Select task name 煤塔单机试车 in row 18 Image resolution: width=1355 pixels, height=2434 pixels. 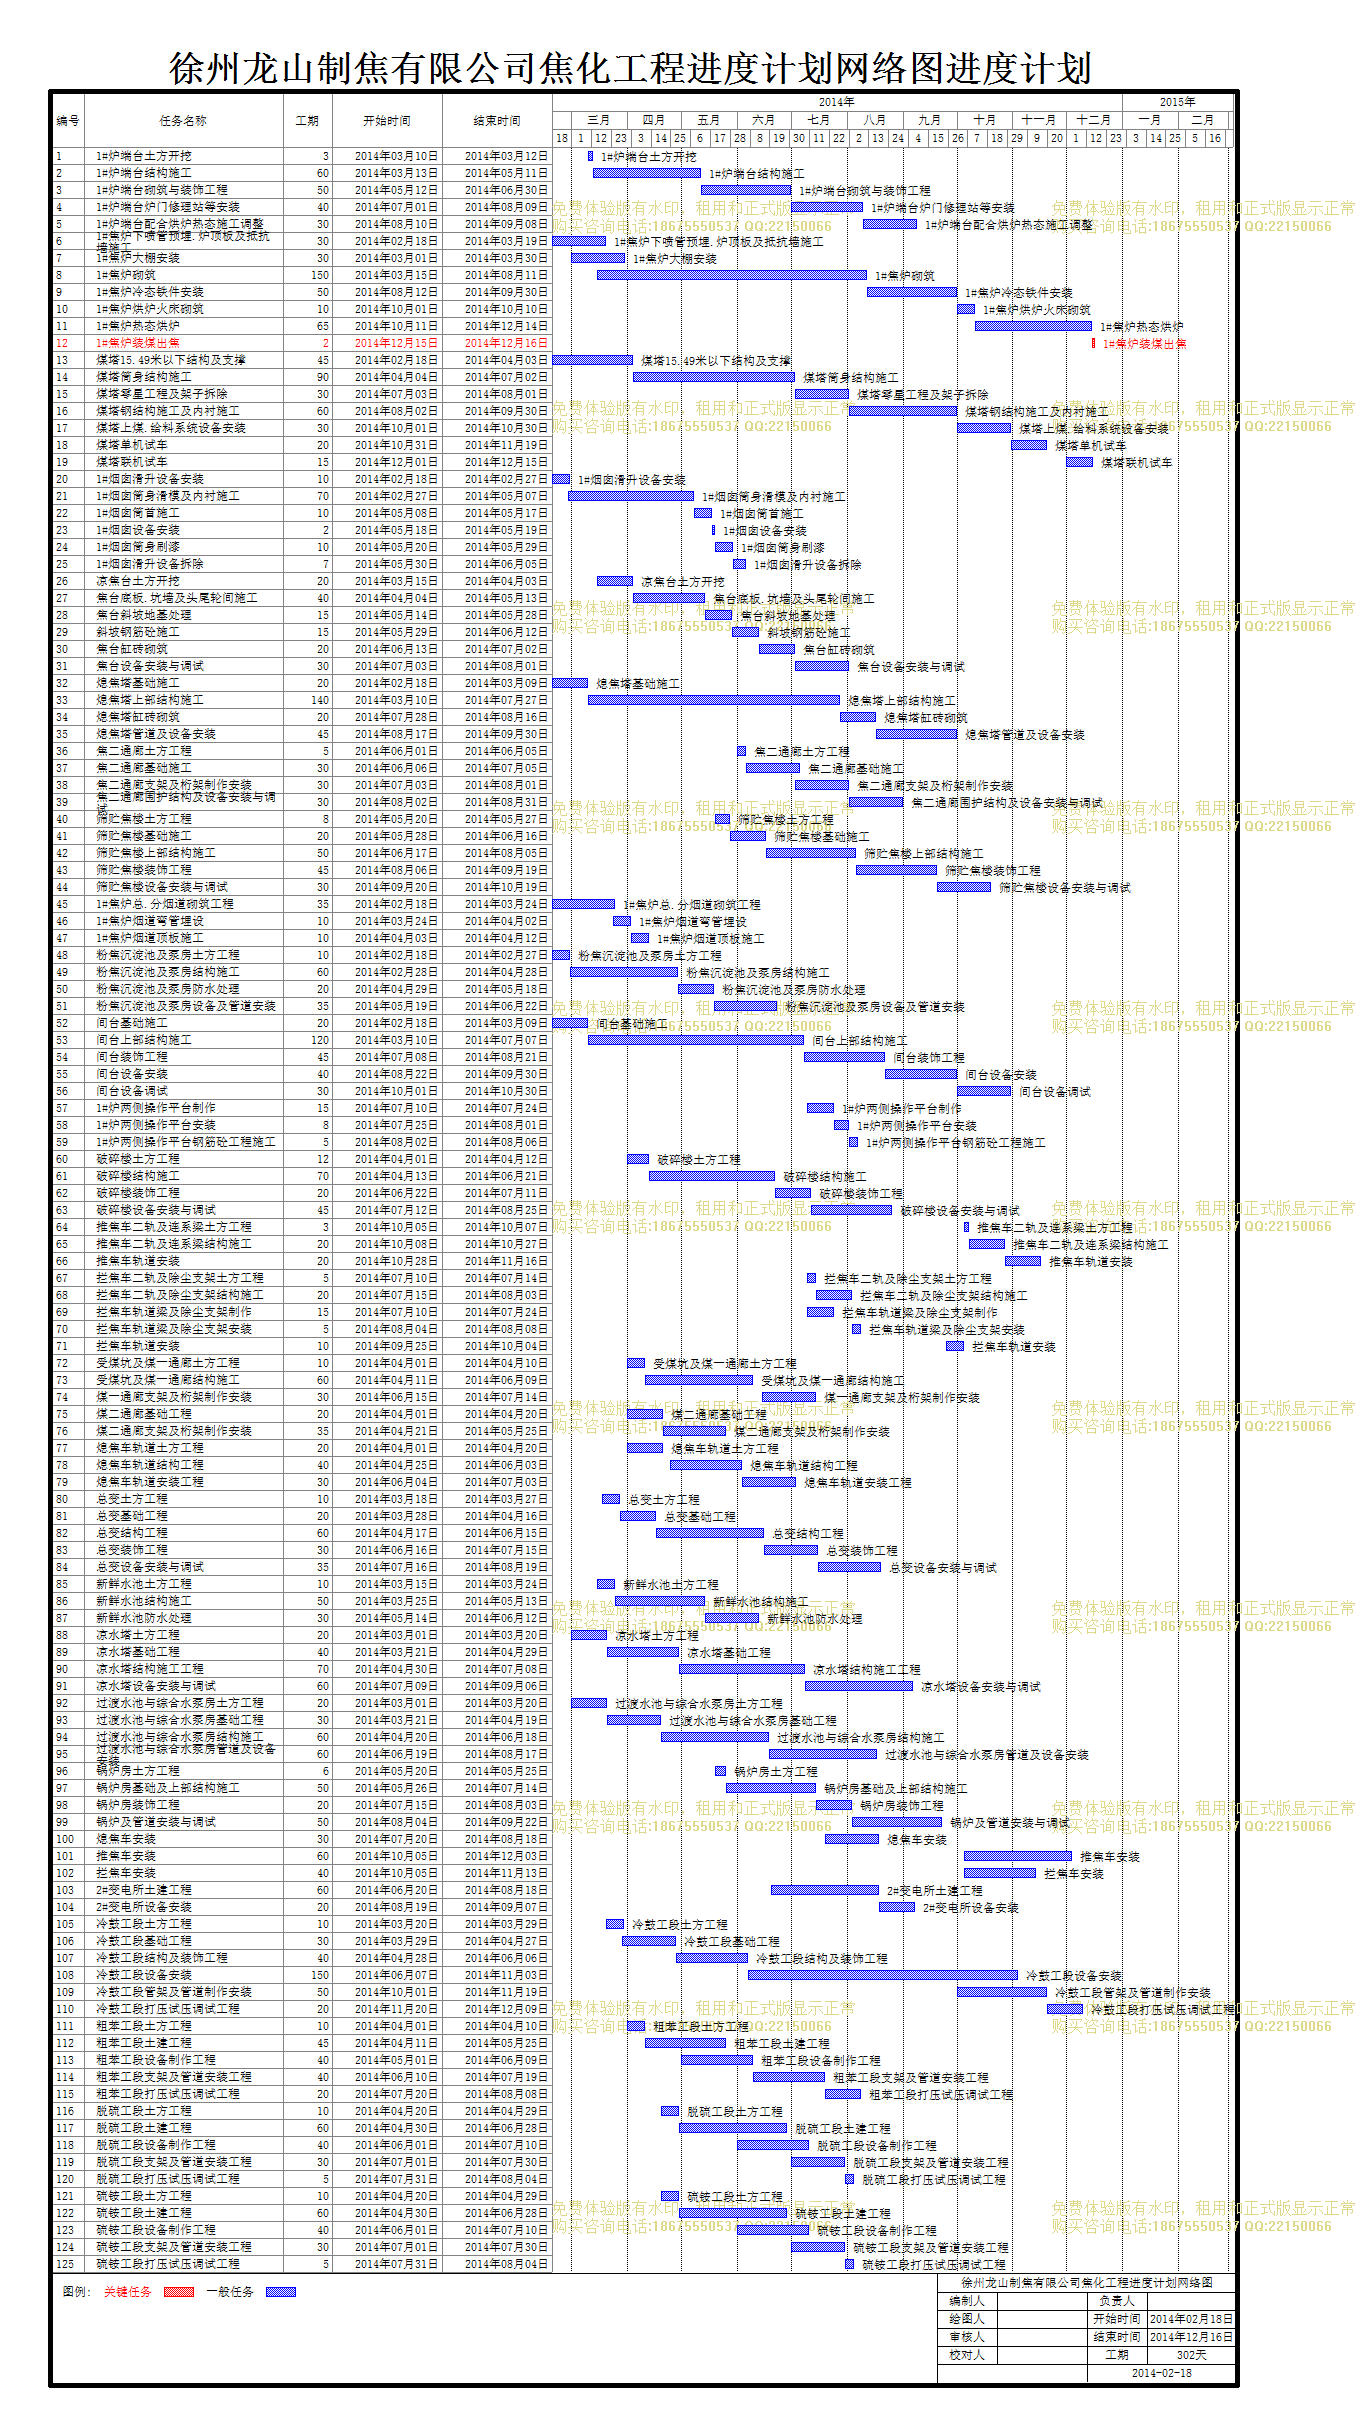[x=132, y=445]
